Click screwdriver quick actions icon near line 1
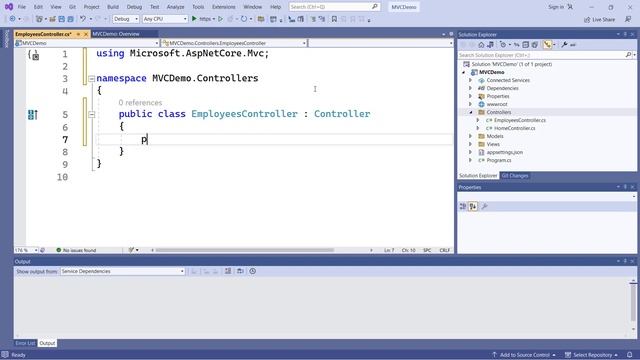Image resolution: width=640 pixels, height=360 pixels. pos(34,55)
